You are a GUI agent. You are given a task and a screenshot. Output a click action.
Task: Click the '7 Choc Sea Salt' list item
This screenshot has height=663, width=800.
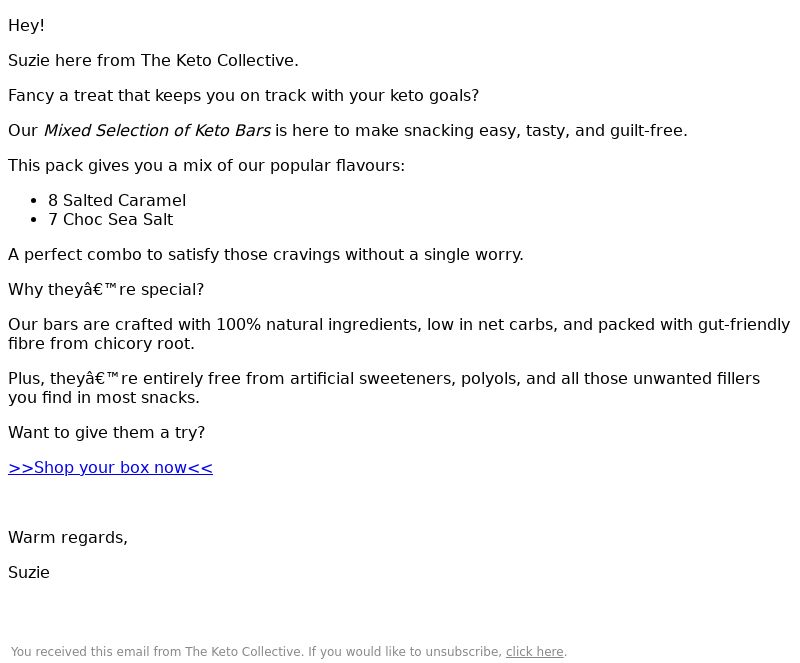click(110, 219)
